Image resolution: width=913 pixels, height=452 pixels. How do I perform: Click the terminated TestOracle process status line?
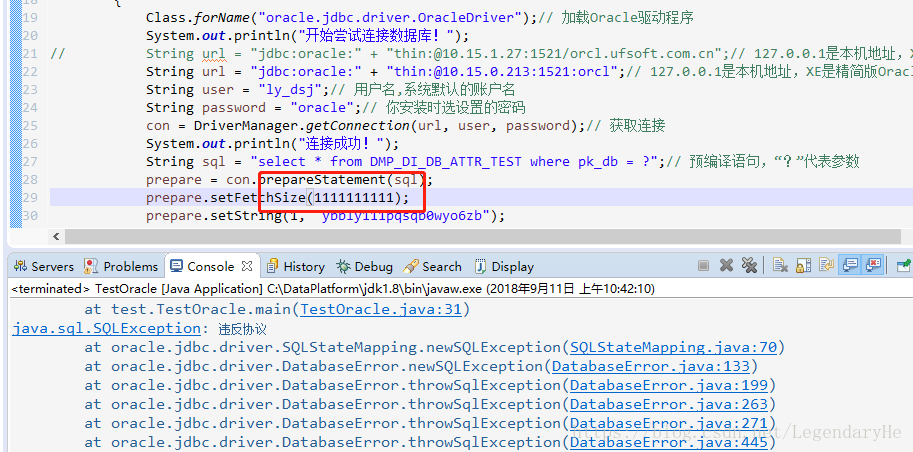[333, 288]
